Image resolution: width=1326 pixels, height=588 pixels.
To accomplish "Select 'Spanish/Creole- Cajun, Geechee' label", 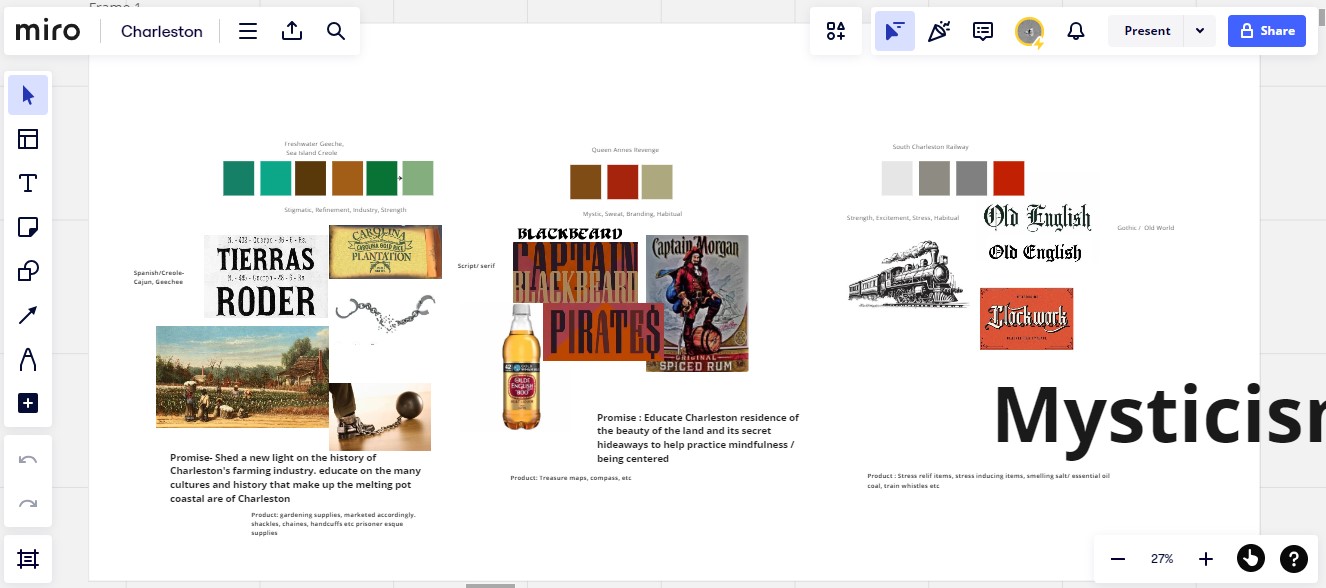I will 159,277.
